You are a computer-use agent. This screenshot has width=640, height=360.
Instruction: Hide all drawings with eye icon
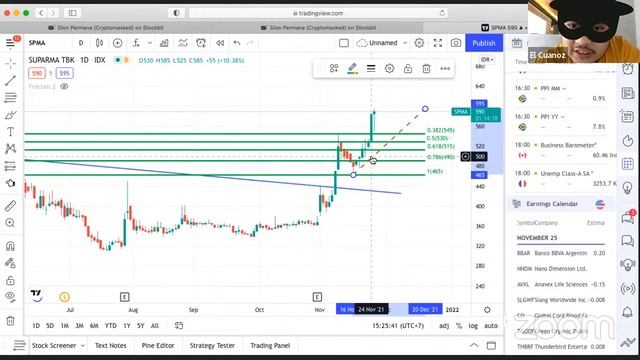pyautogui.click(x=11, y=297)
